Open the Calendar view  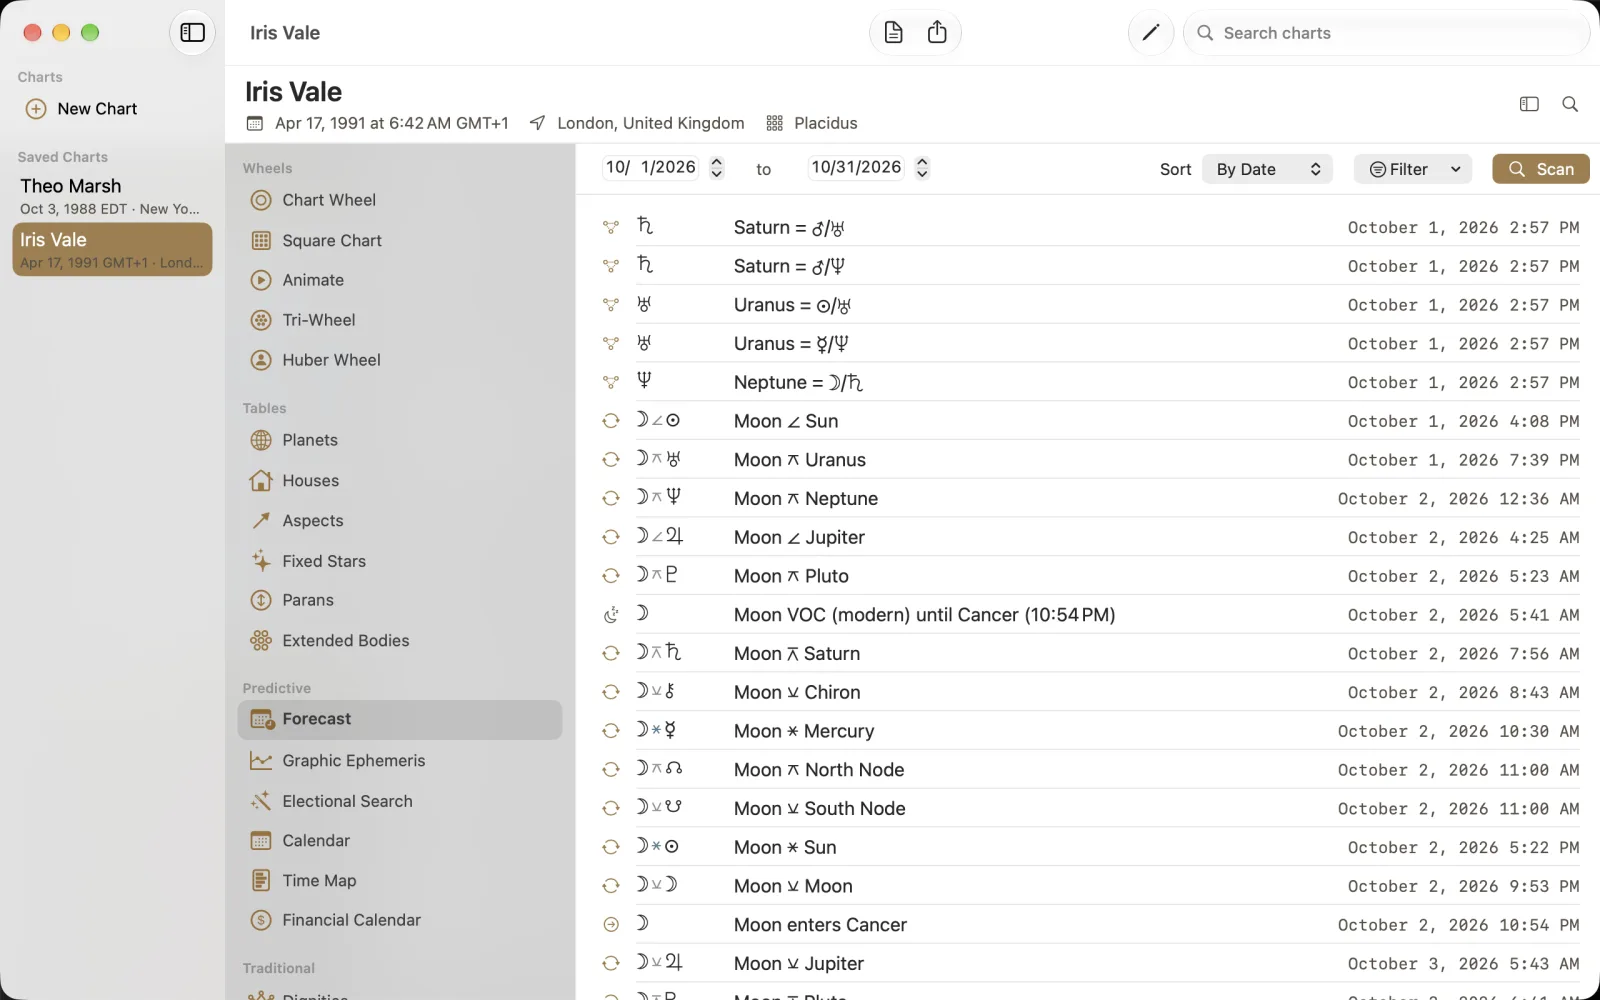[400, 841]
